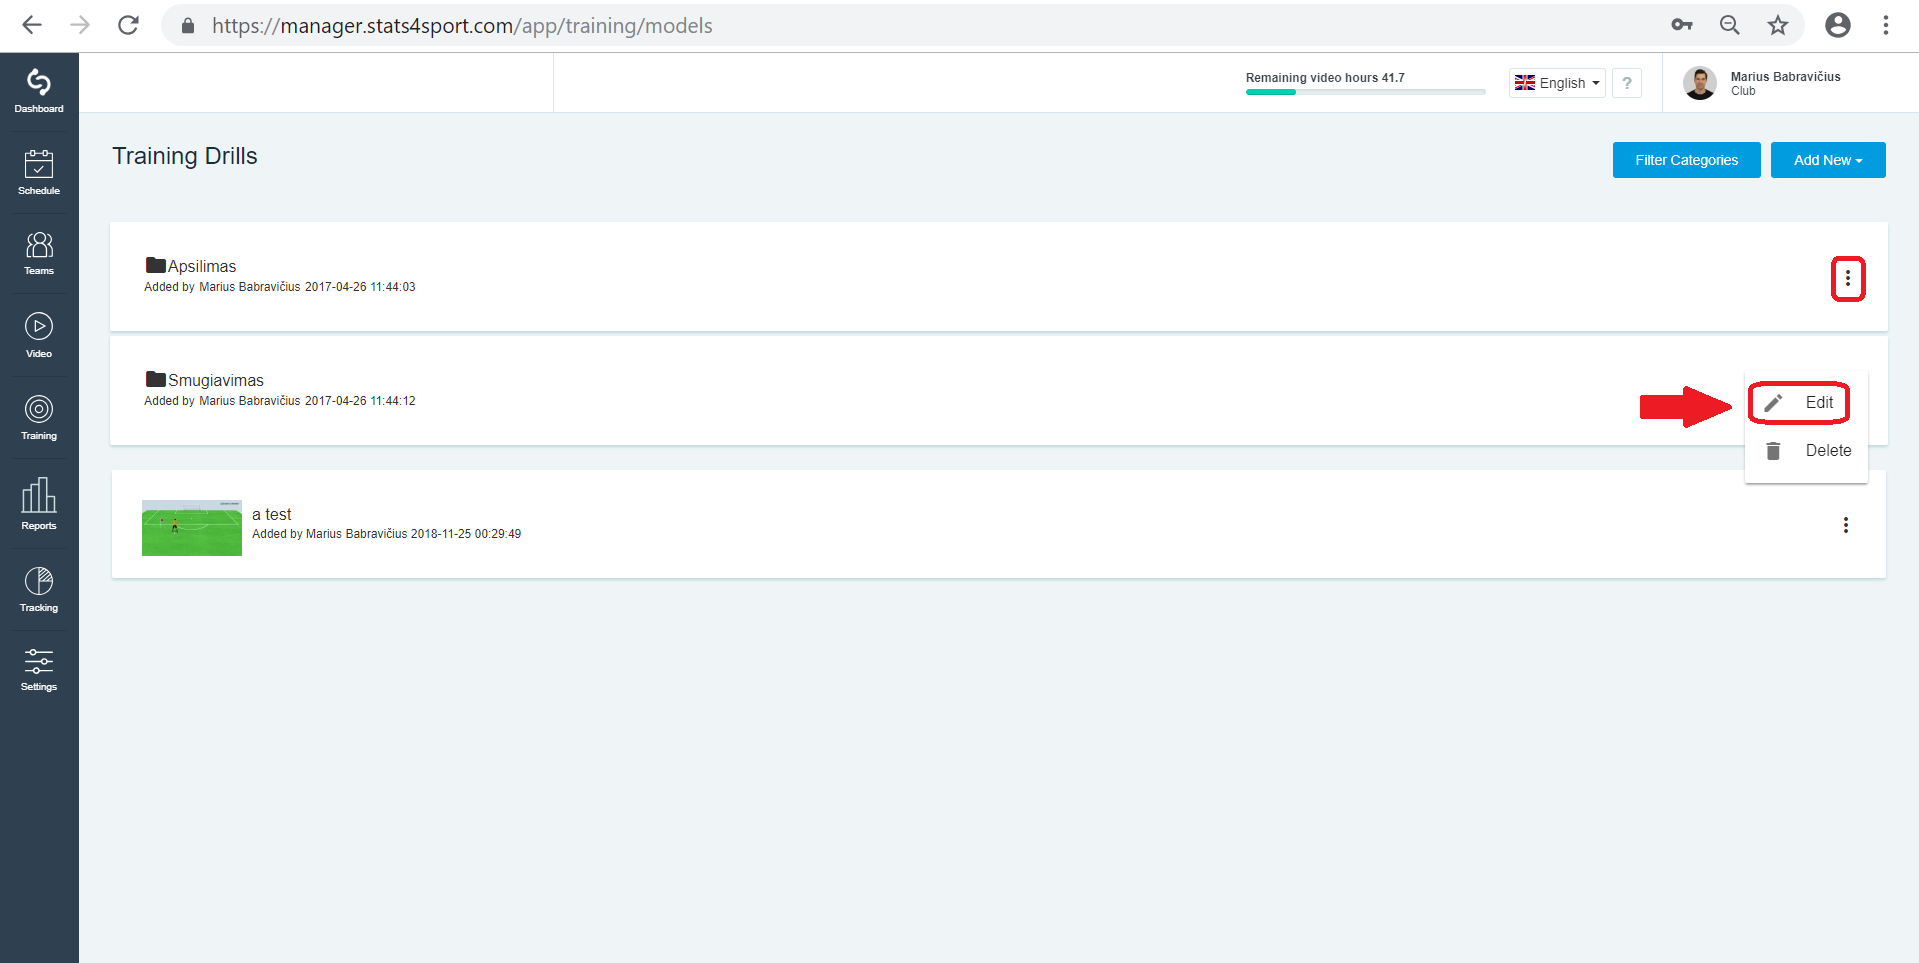Click the browser back arrow
Screen dimensions: 1919x963
32,25
